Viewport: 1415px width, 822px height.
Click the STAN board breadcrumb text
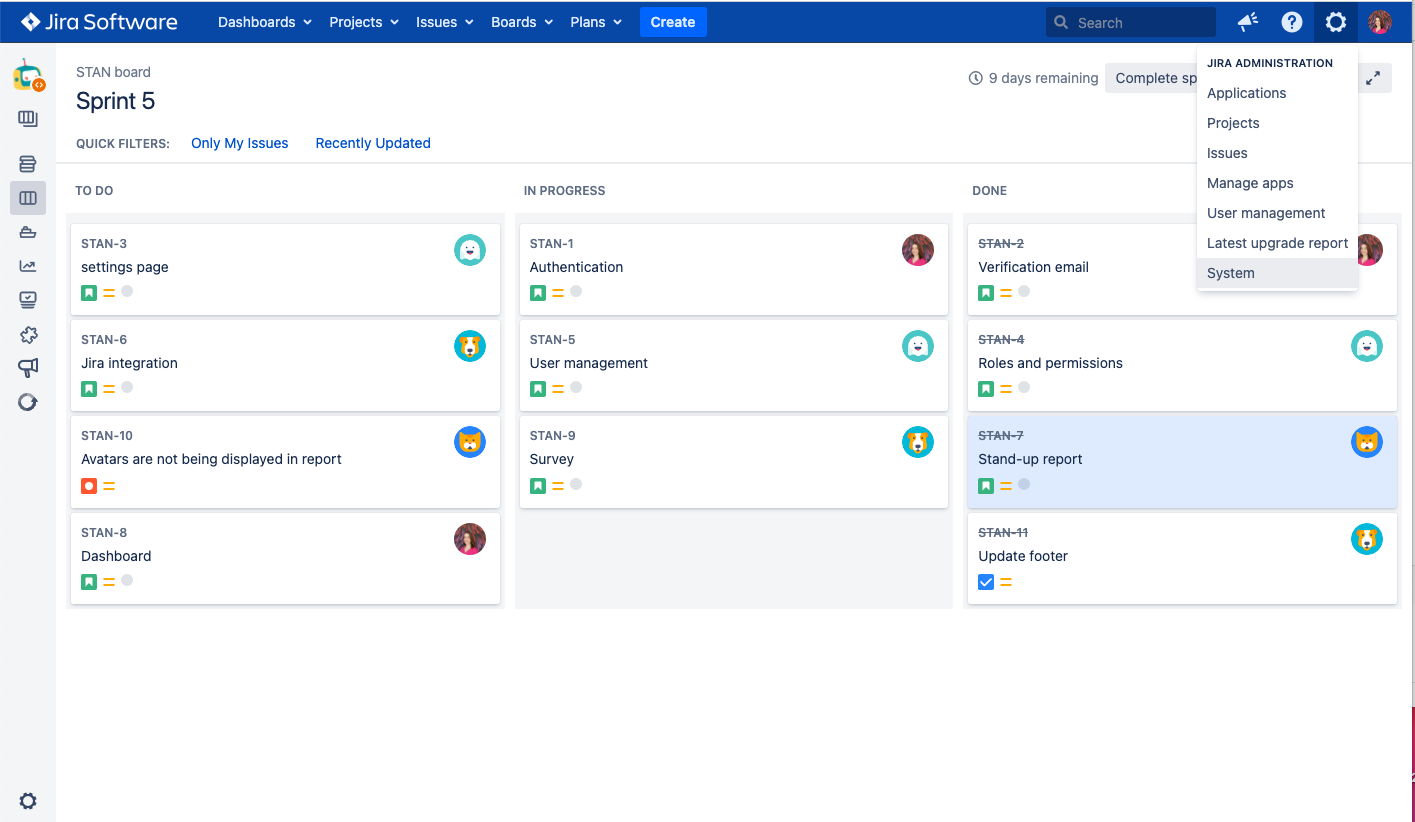113,72
